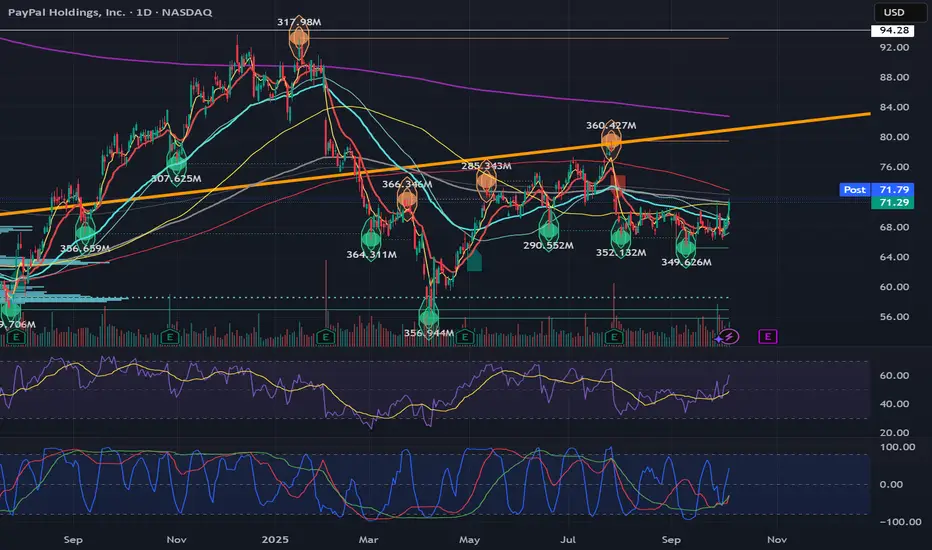This screenshot has width=932, height=550.
Task: Click the 94.28 horizontal line price label
Action: coord(893,30)
